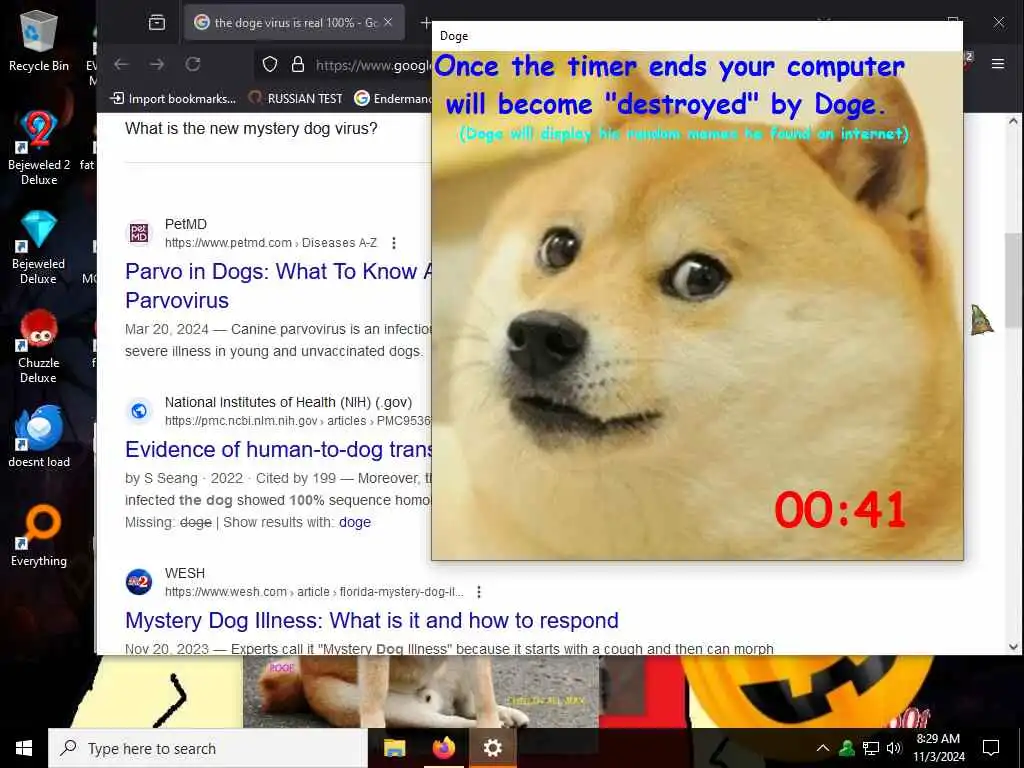
Task: Click Firefox back arrow button
Action: [121, 64]
